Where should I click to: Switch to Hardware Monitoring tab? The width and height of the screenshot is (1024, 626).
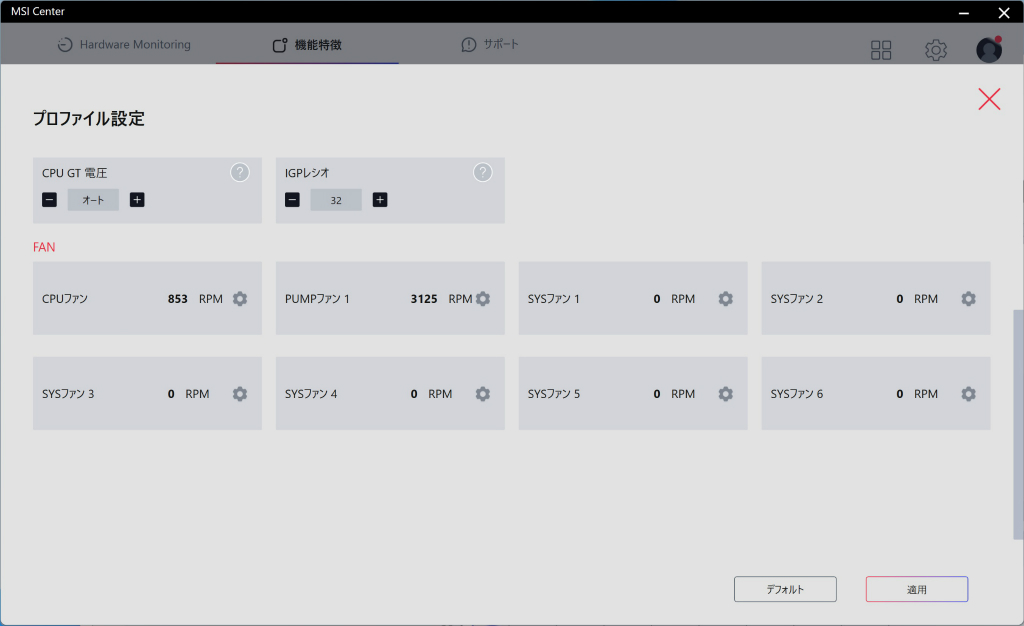click(x=124, y=44)
